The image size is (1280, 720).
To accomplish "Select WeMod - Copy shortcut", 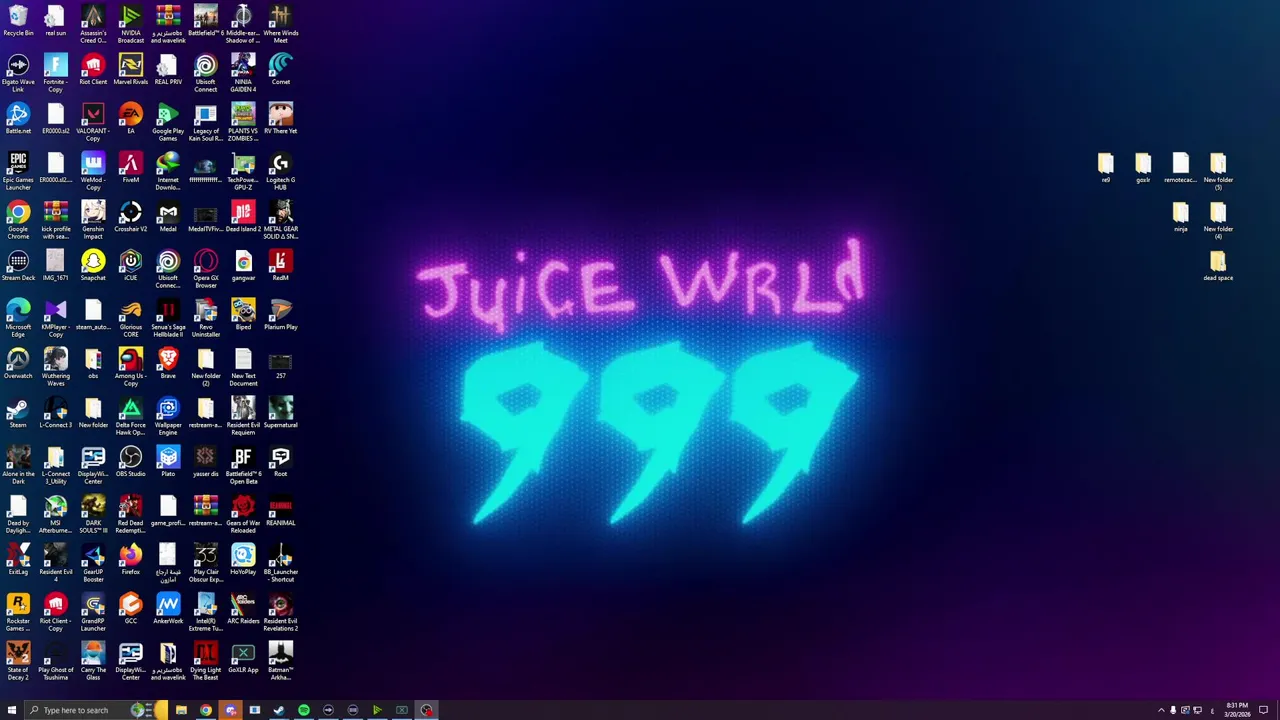I will click(x=93, y=171).
